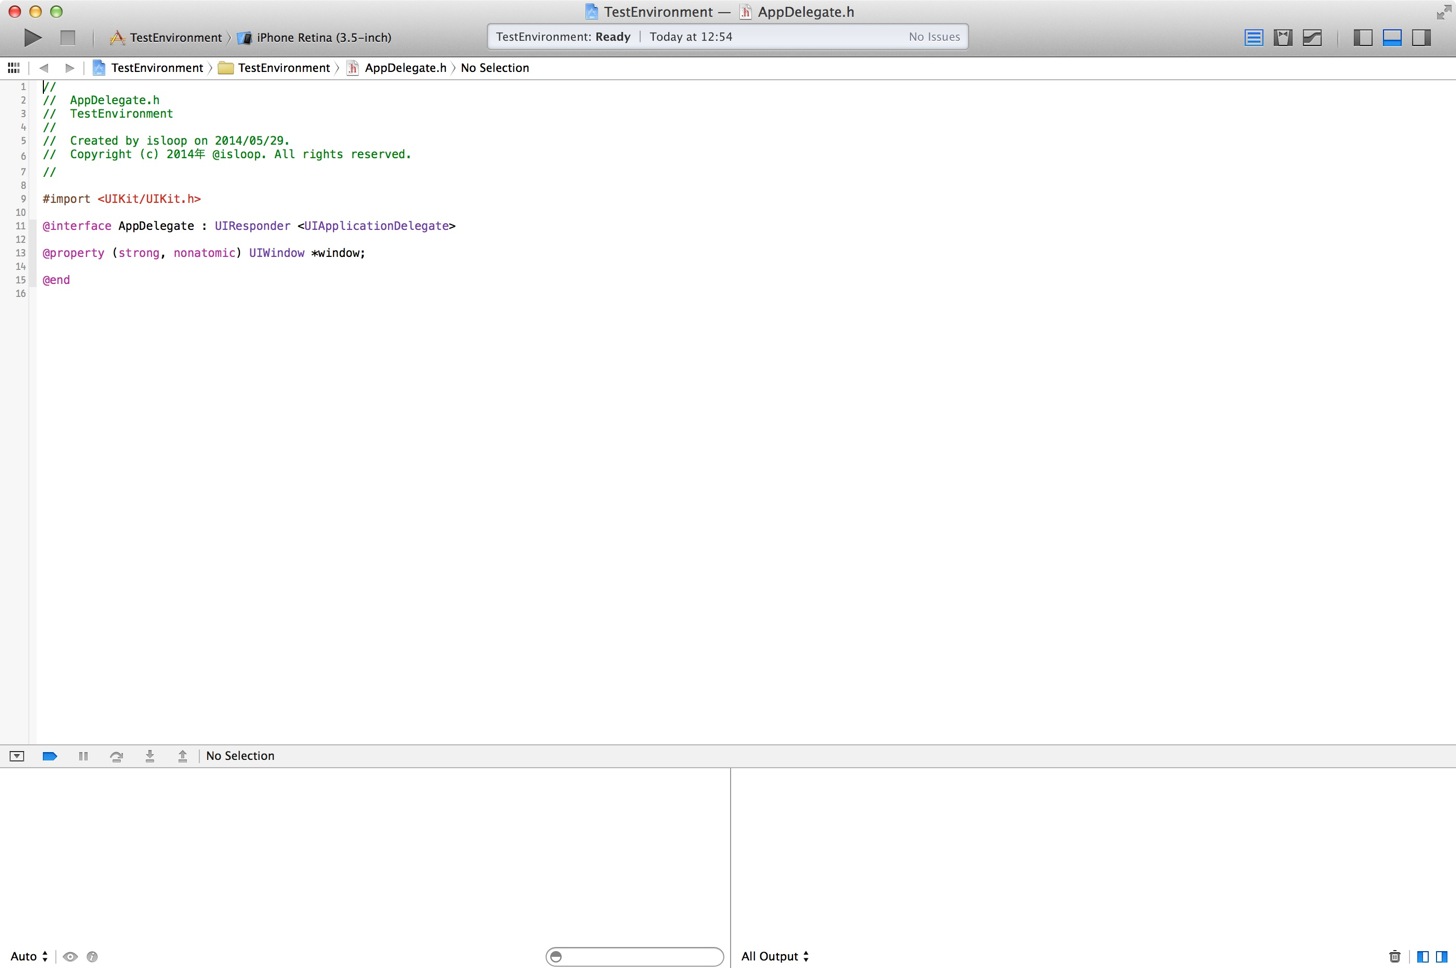Open the related items grid menu
The height and width of the screenshot is (968, 1456).
pyautogui.click(x=13, y=68)
